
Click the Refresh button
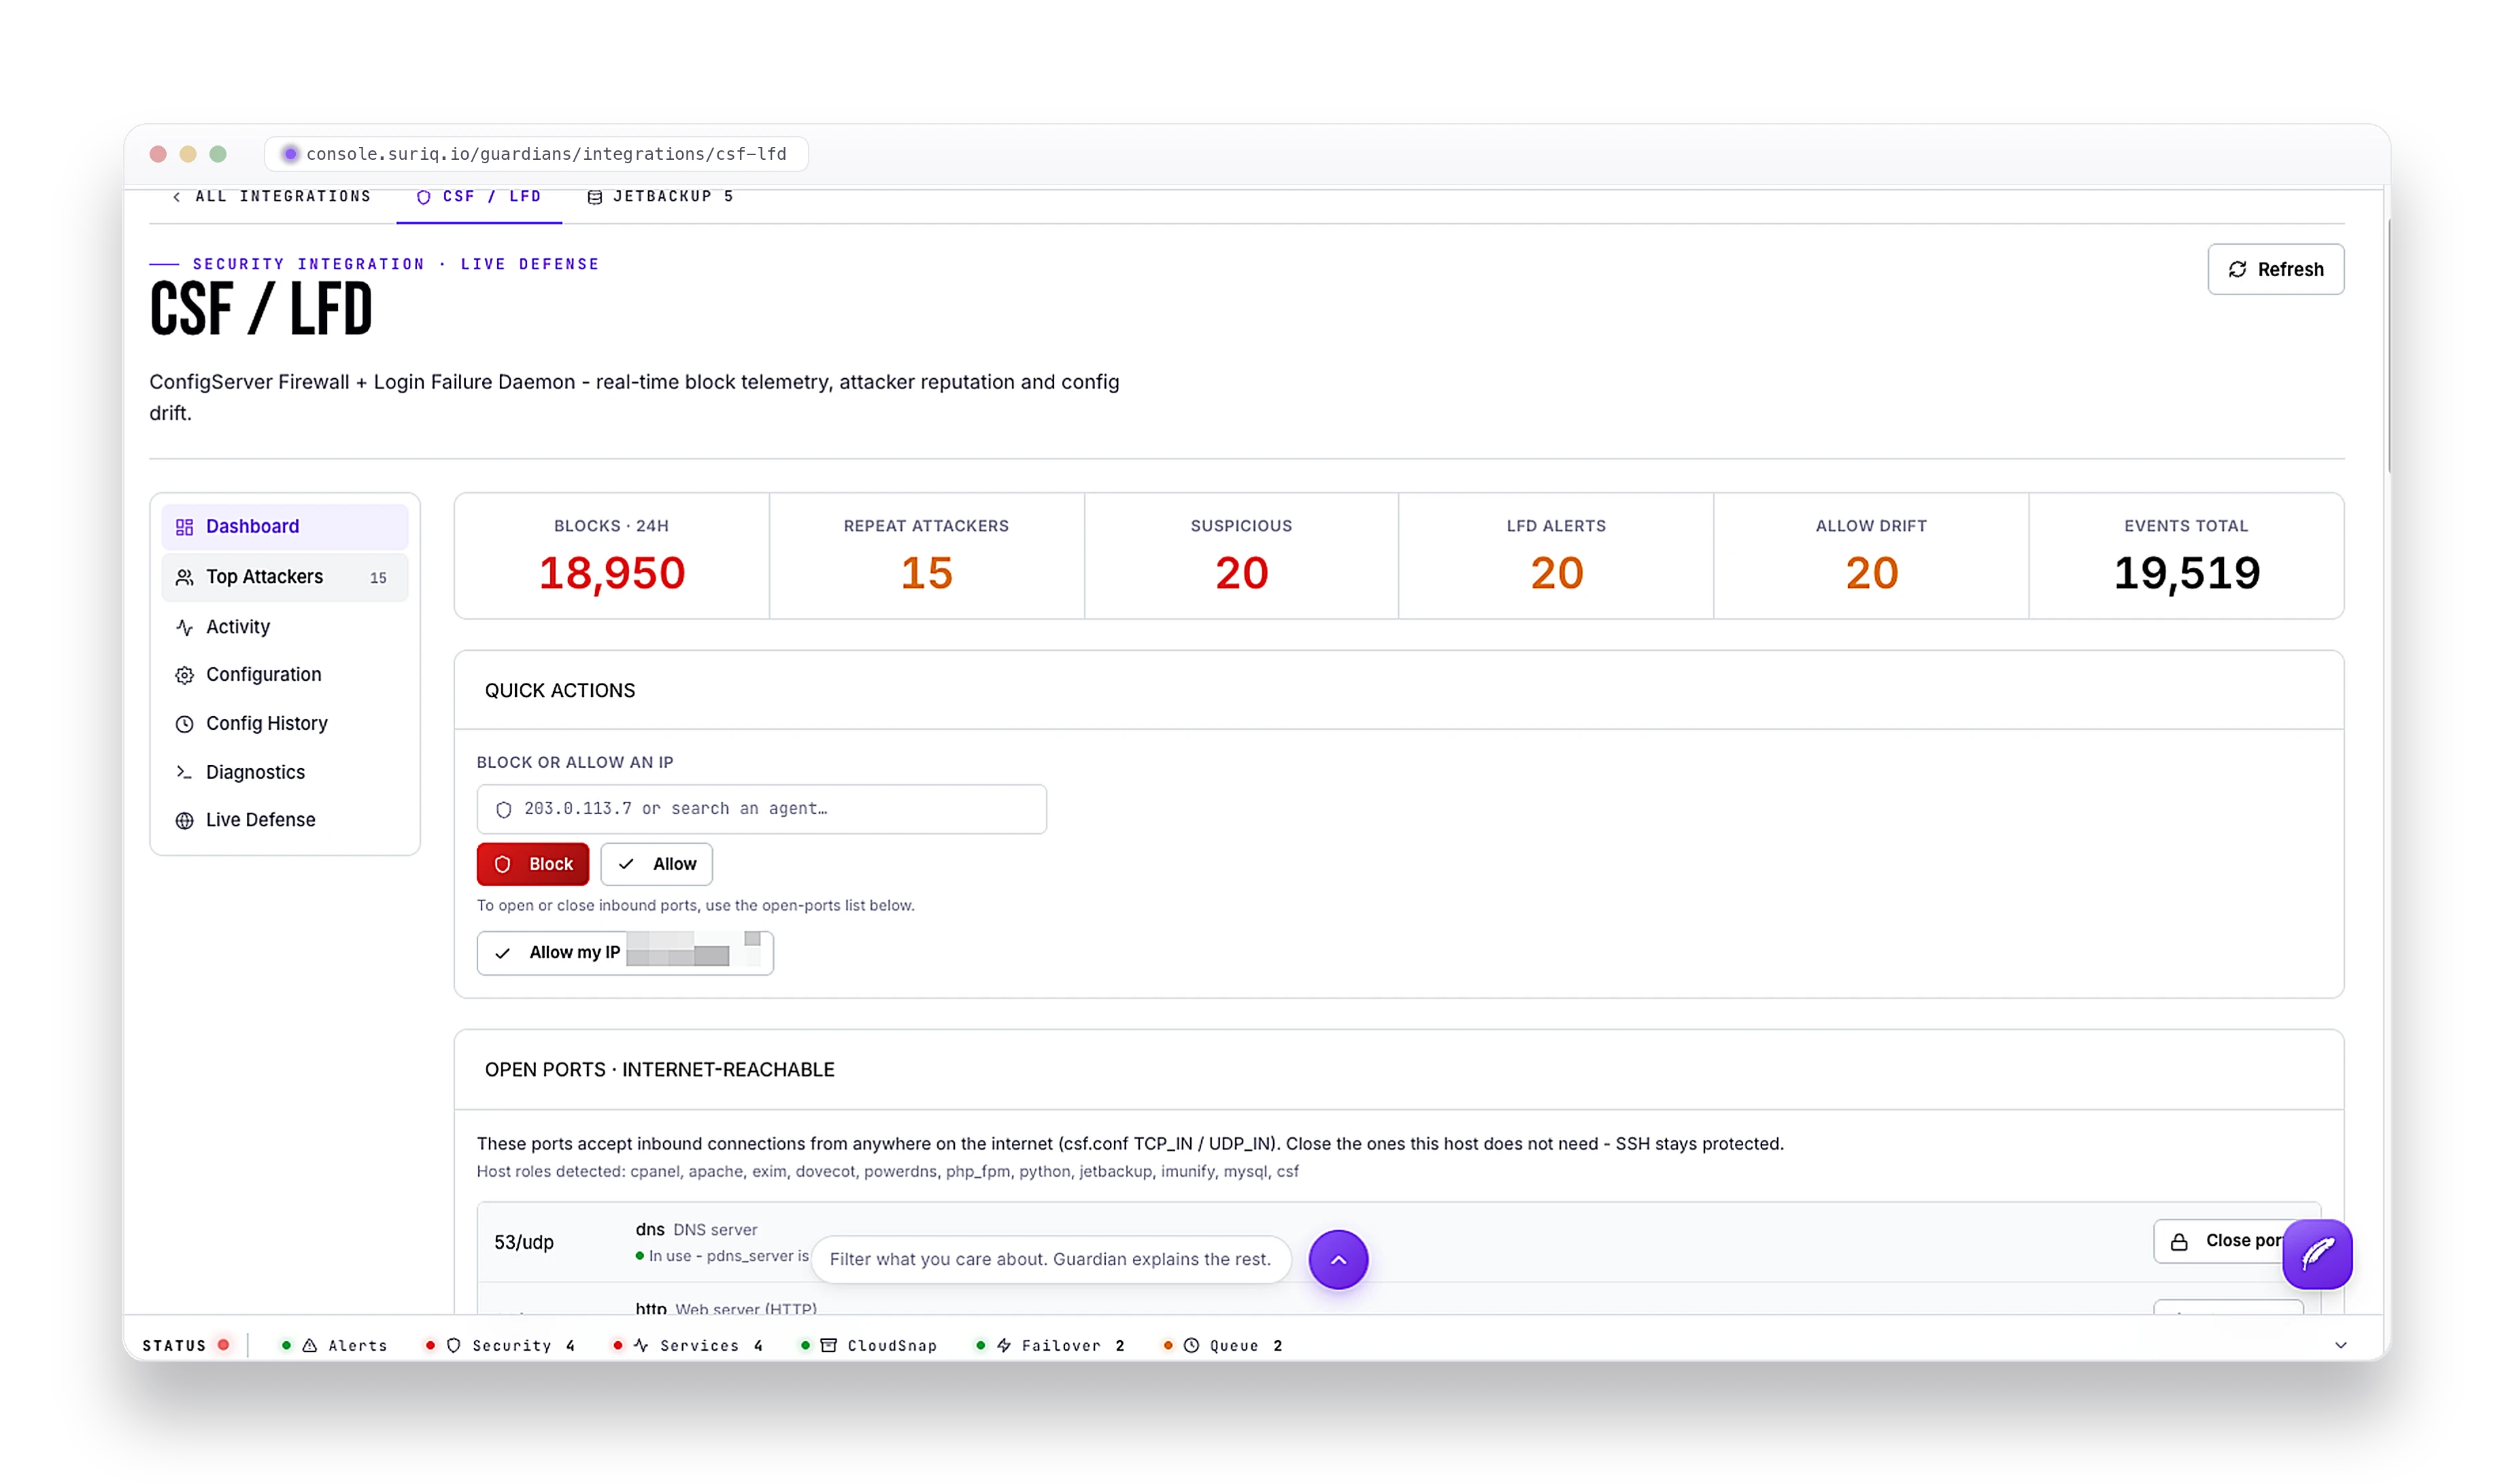pos(2275,269)
